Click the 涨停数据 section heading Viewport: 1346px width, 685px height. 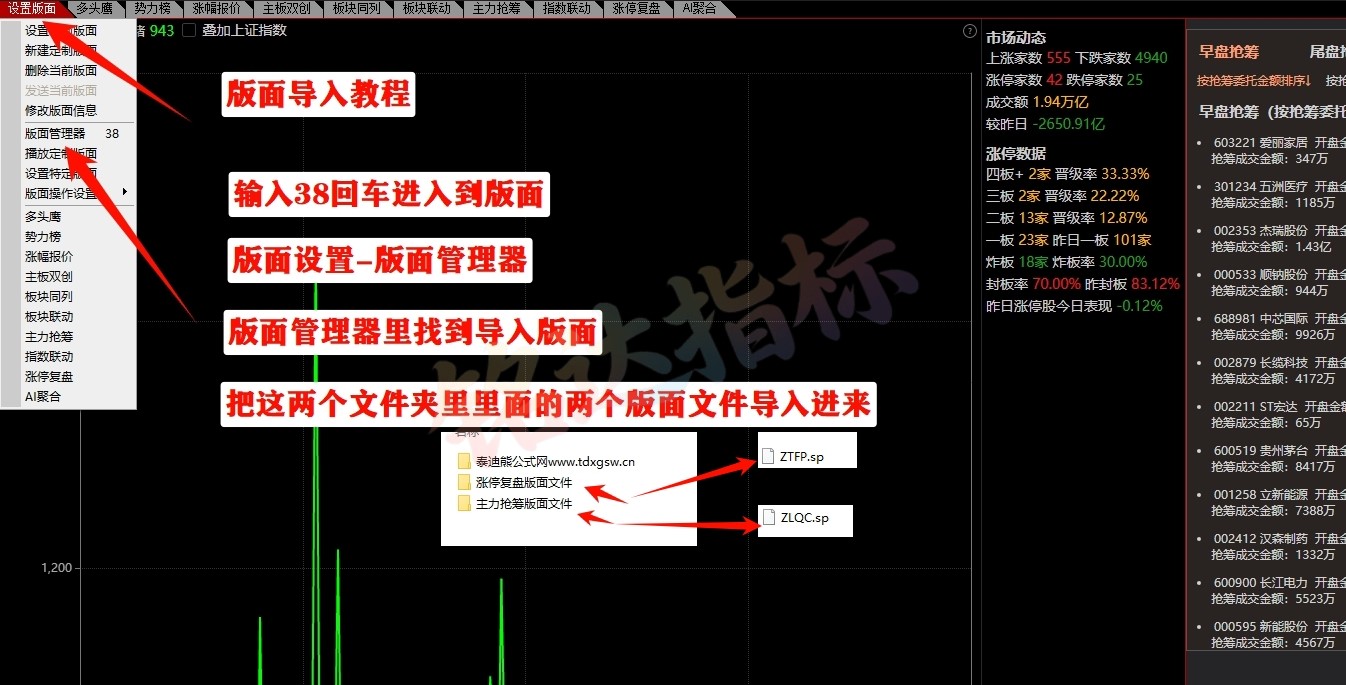1016,153
